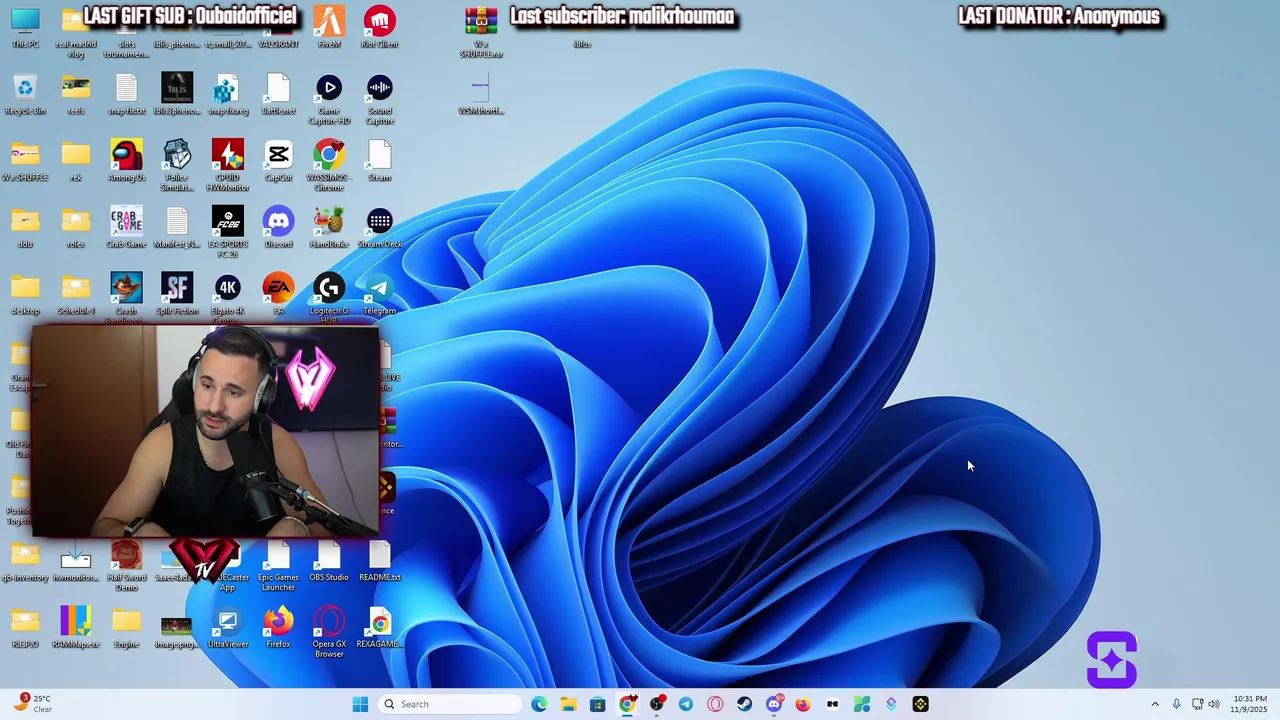Viewport: 1280px width, 720px height.
Task: Launch FiveM from the desktop
Action: click(329, 27)
